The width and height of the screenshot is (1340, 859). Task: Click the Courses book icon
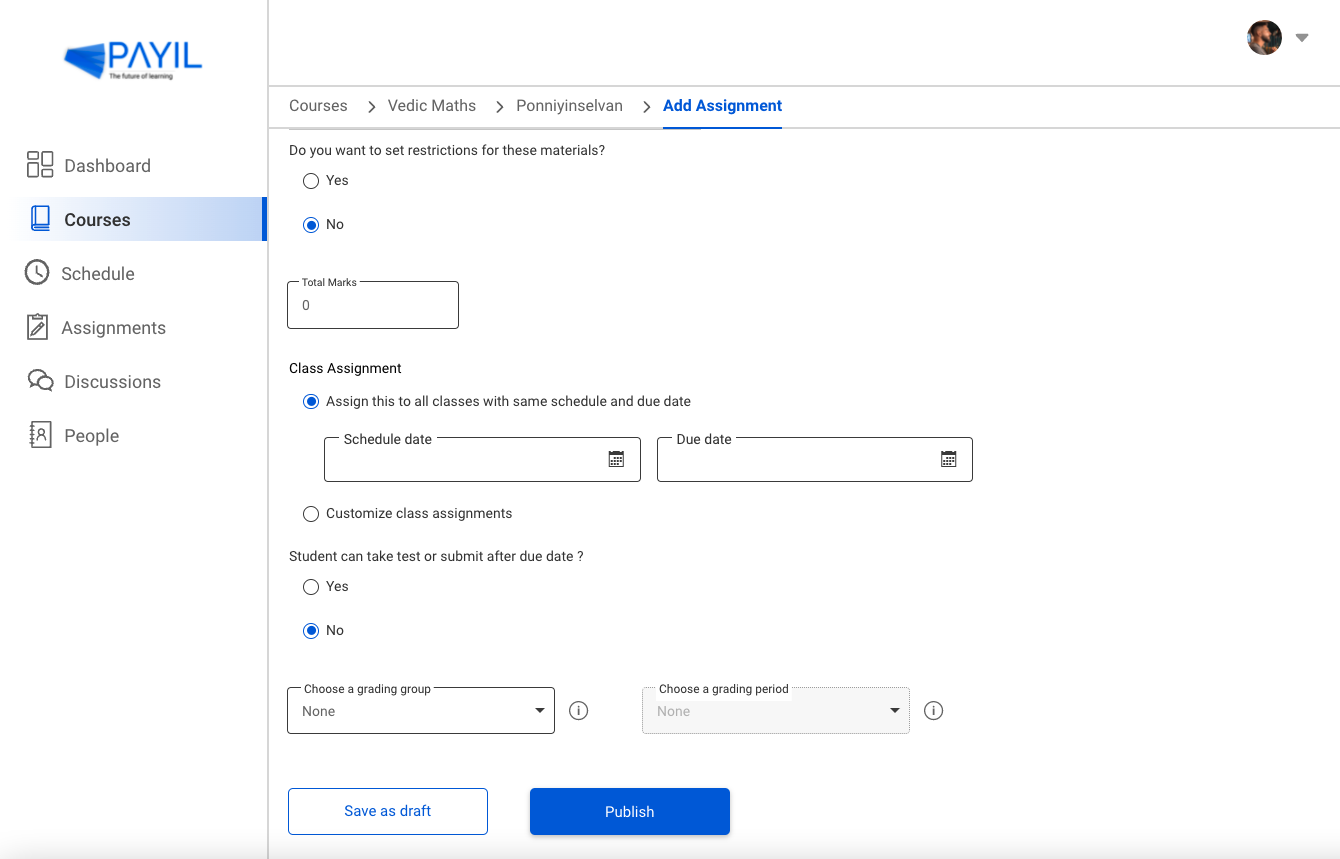click(x=40, y=219)
